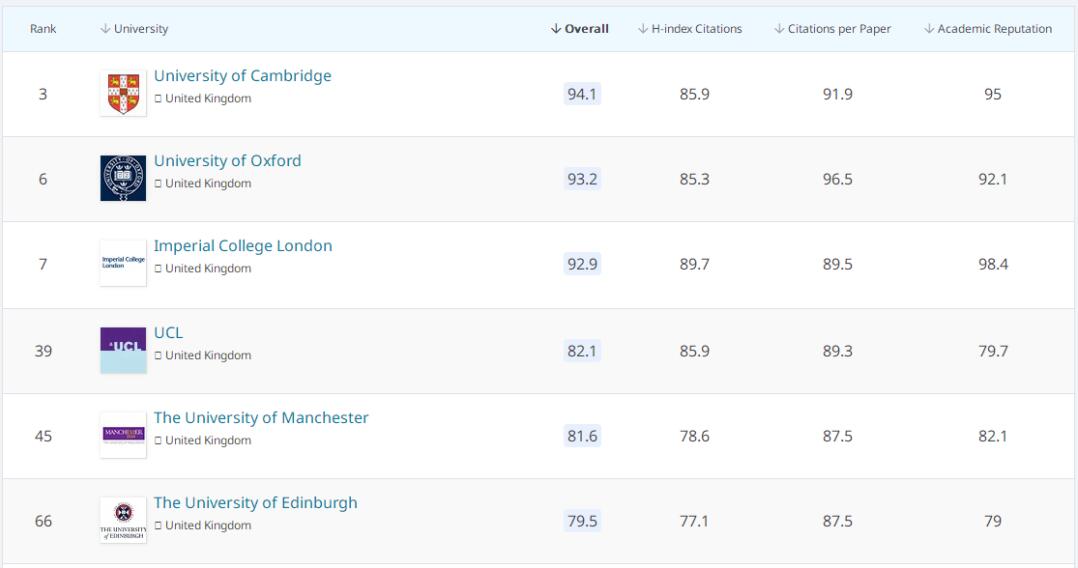Click the University of Manchester logo
This screenshot has height=568, width=1078.
[123, 435]
